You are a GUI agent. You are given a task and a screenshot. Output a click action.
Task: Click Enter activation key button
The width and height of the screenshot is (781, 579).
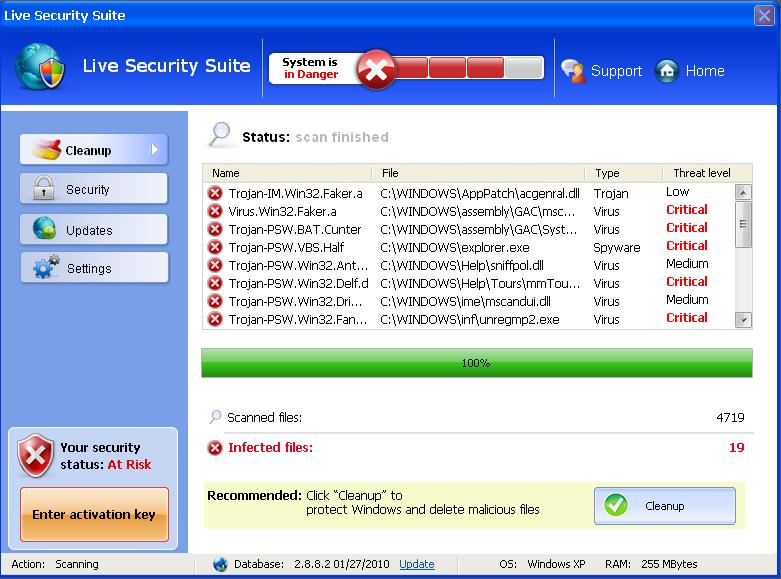94,514
